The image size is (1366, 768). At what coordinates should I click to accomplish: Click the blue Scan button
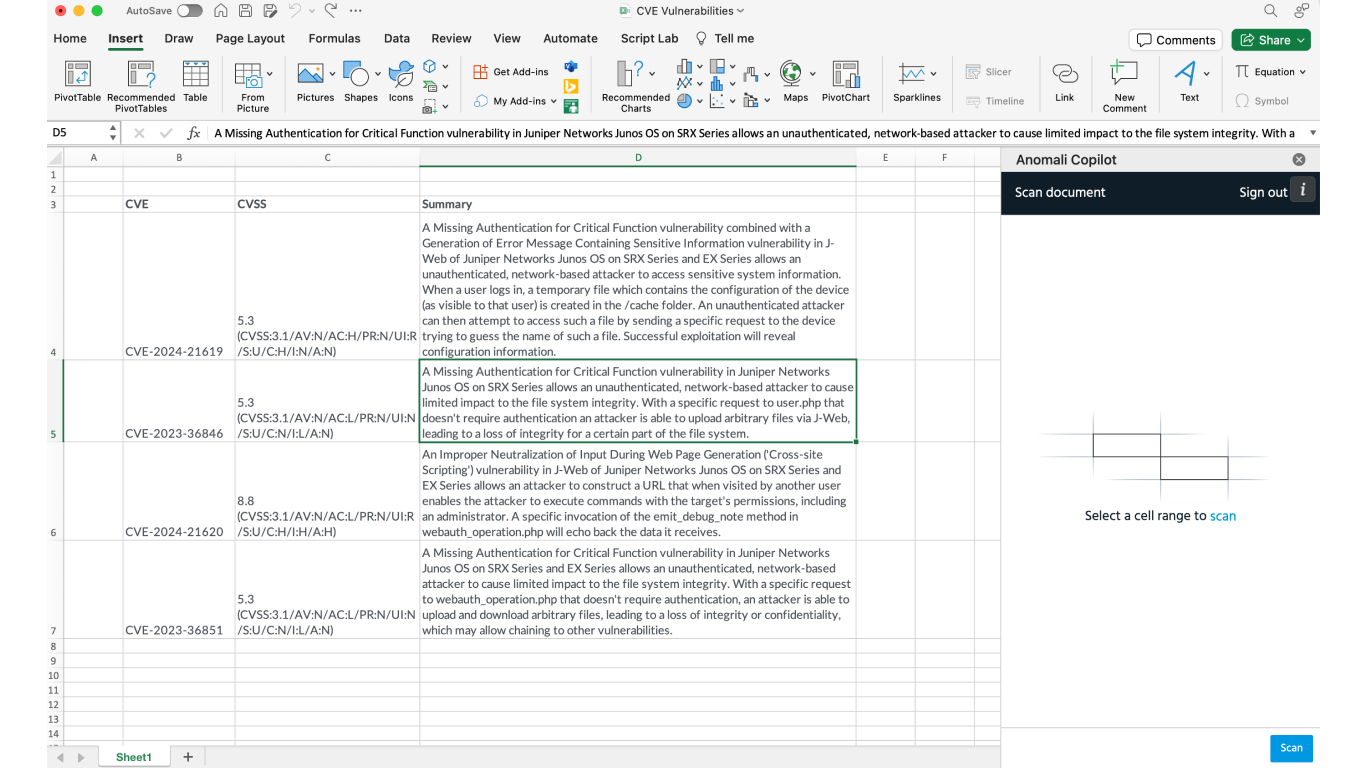(1292, 748)
